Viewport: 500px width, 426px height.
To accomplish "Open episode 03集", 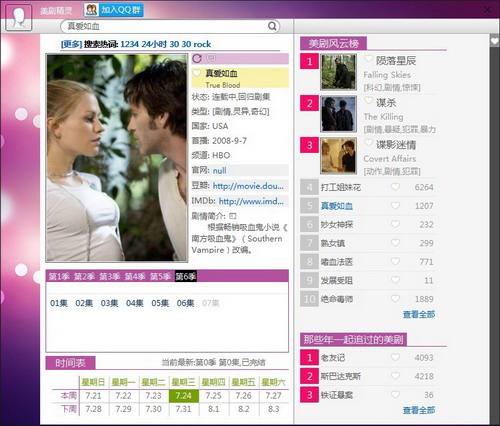I will click(109, 303).
